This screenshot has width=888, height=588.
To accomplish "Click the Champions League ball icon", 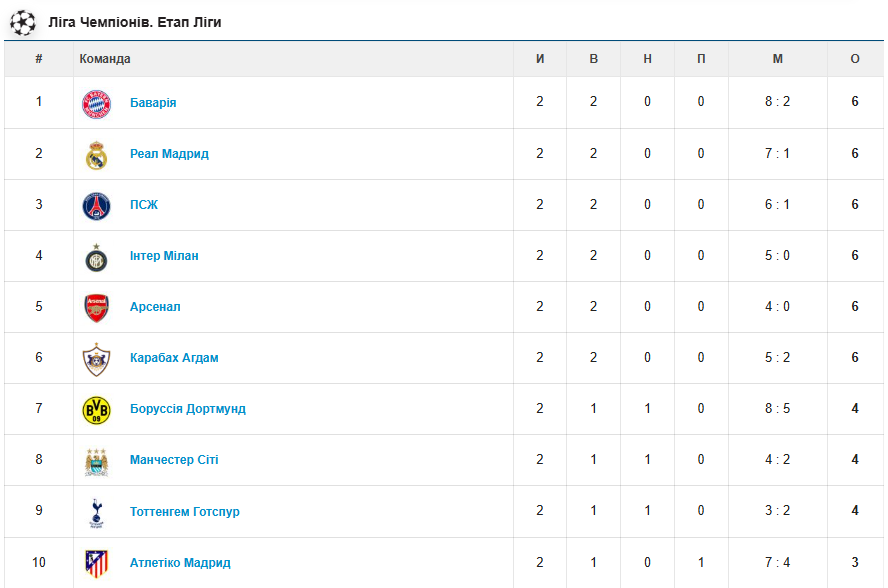I will [22, 21].
